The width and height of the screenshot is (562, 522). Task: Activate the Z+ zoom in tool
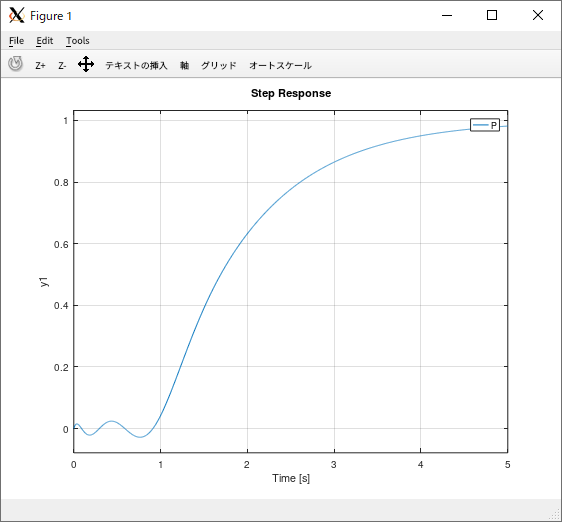[40, 66]
